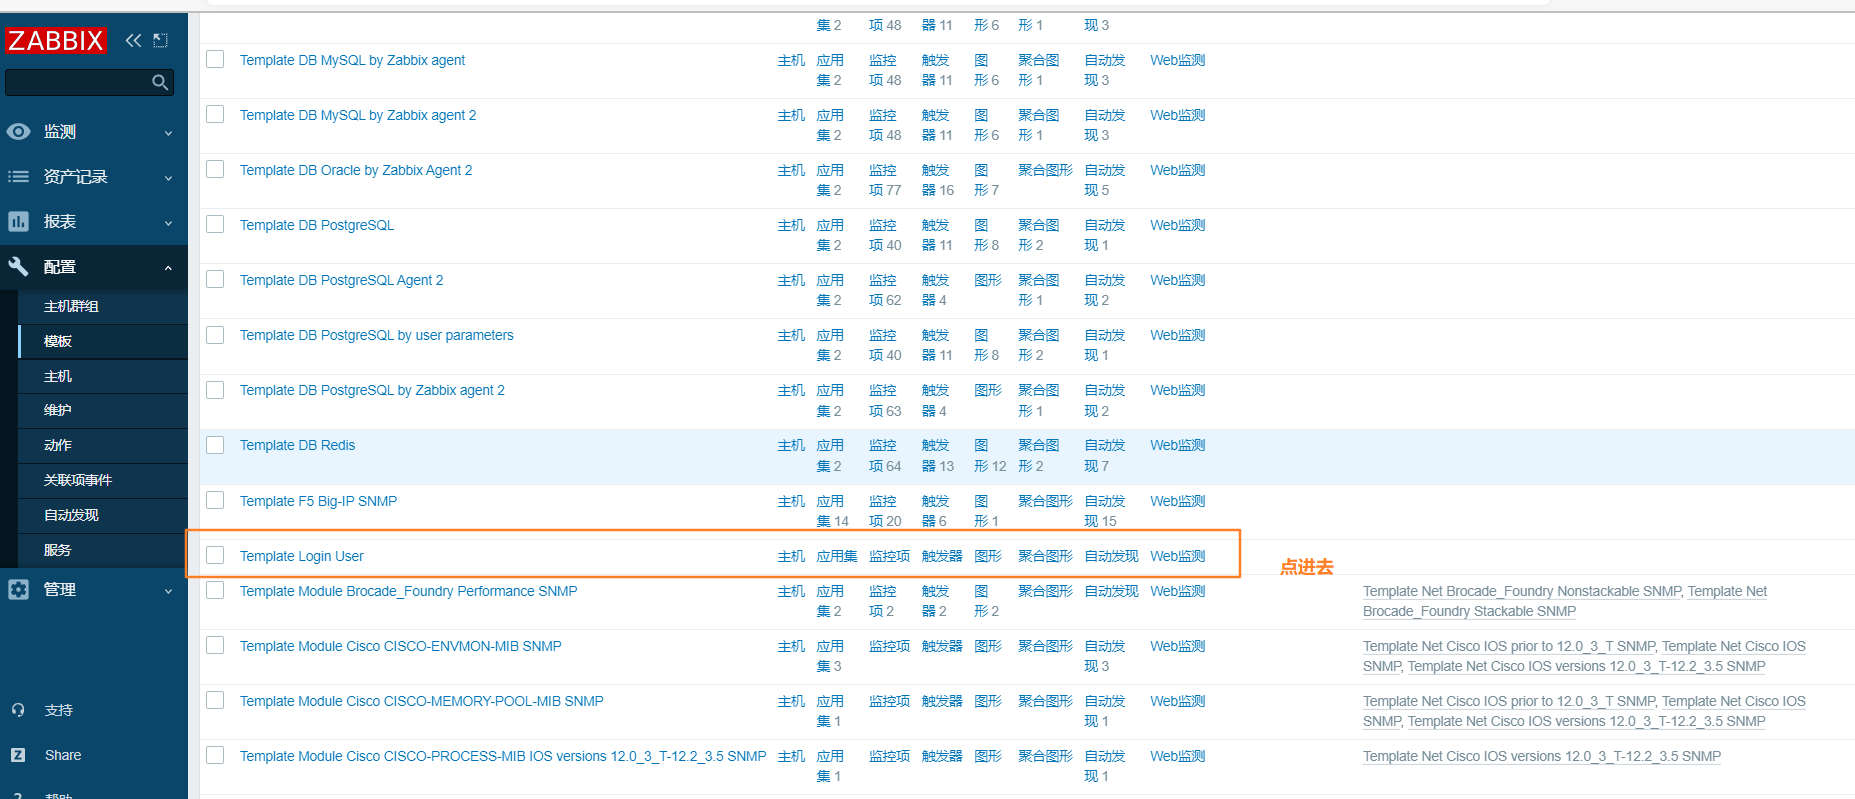The height and width of the screenshot is (799, 1855).
Task: Open Template Net Brocade_Foundry Nonstackable SNMP link
Action: [x=1521, y=591]
